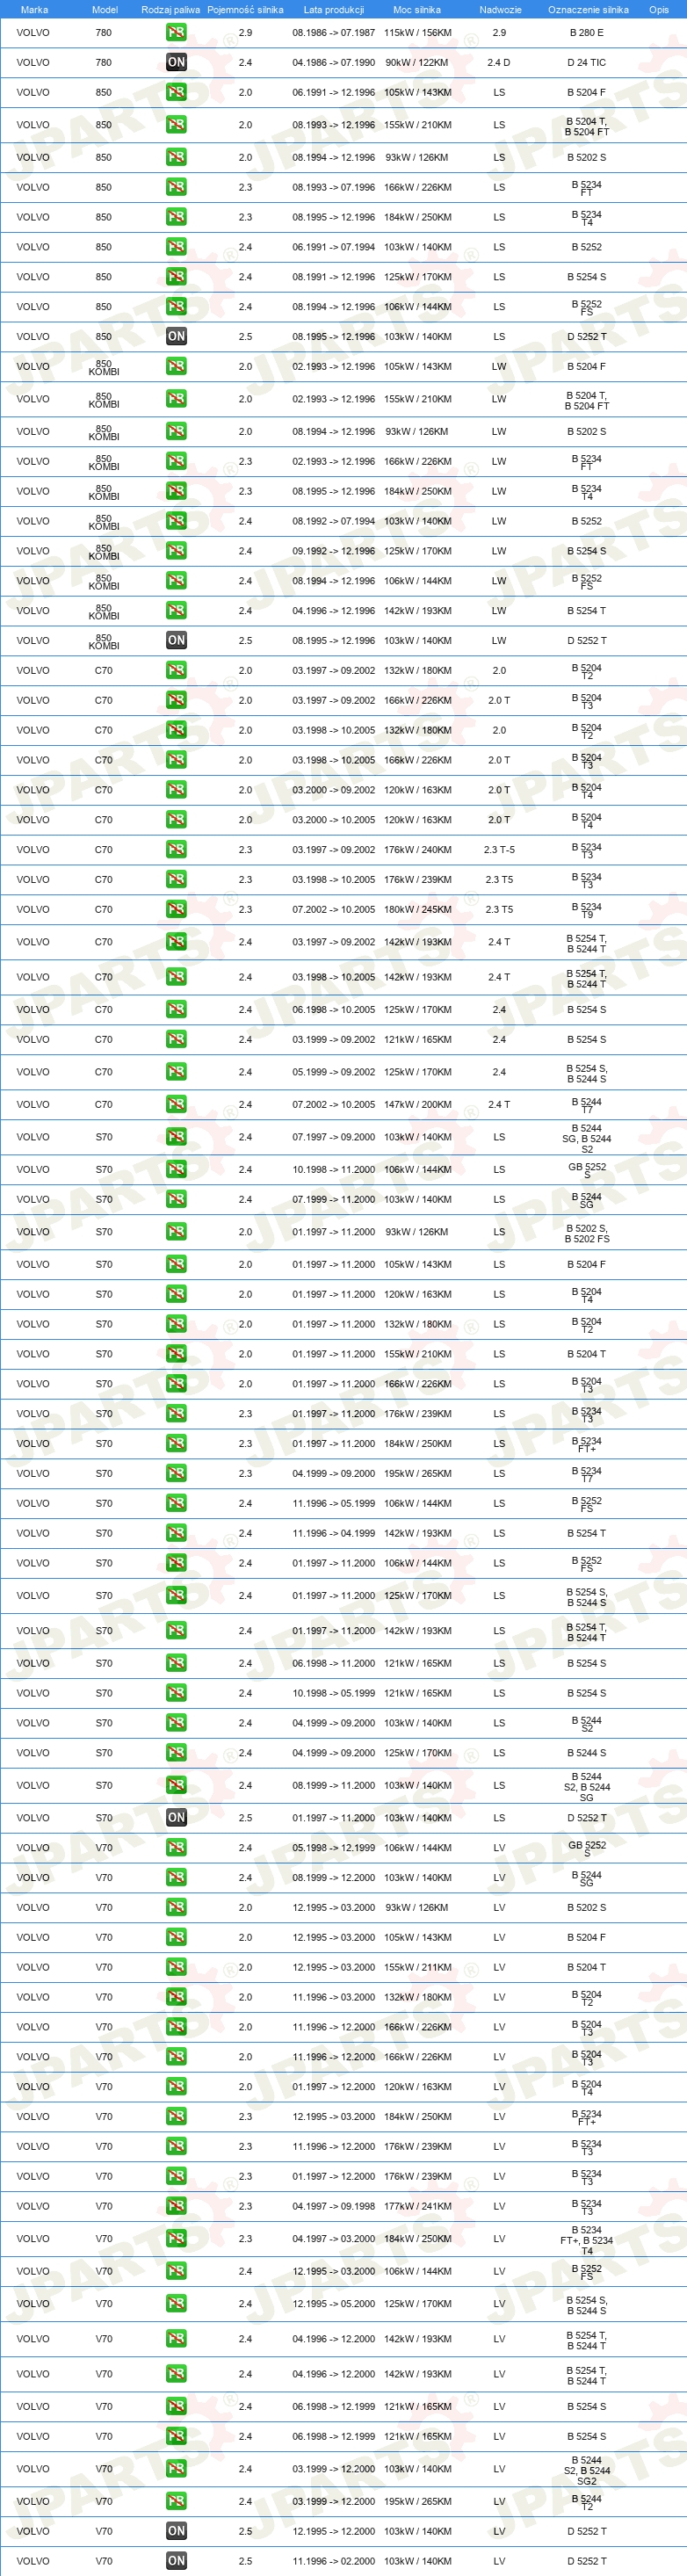The image size is (687, 2576).
Task: Click the PB icon in the C70 147kW / 200KM row
Action: pyautogui.click(x=176, y=1104)
